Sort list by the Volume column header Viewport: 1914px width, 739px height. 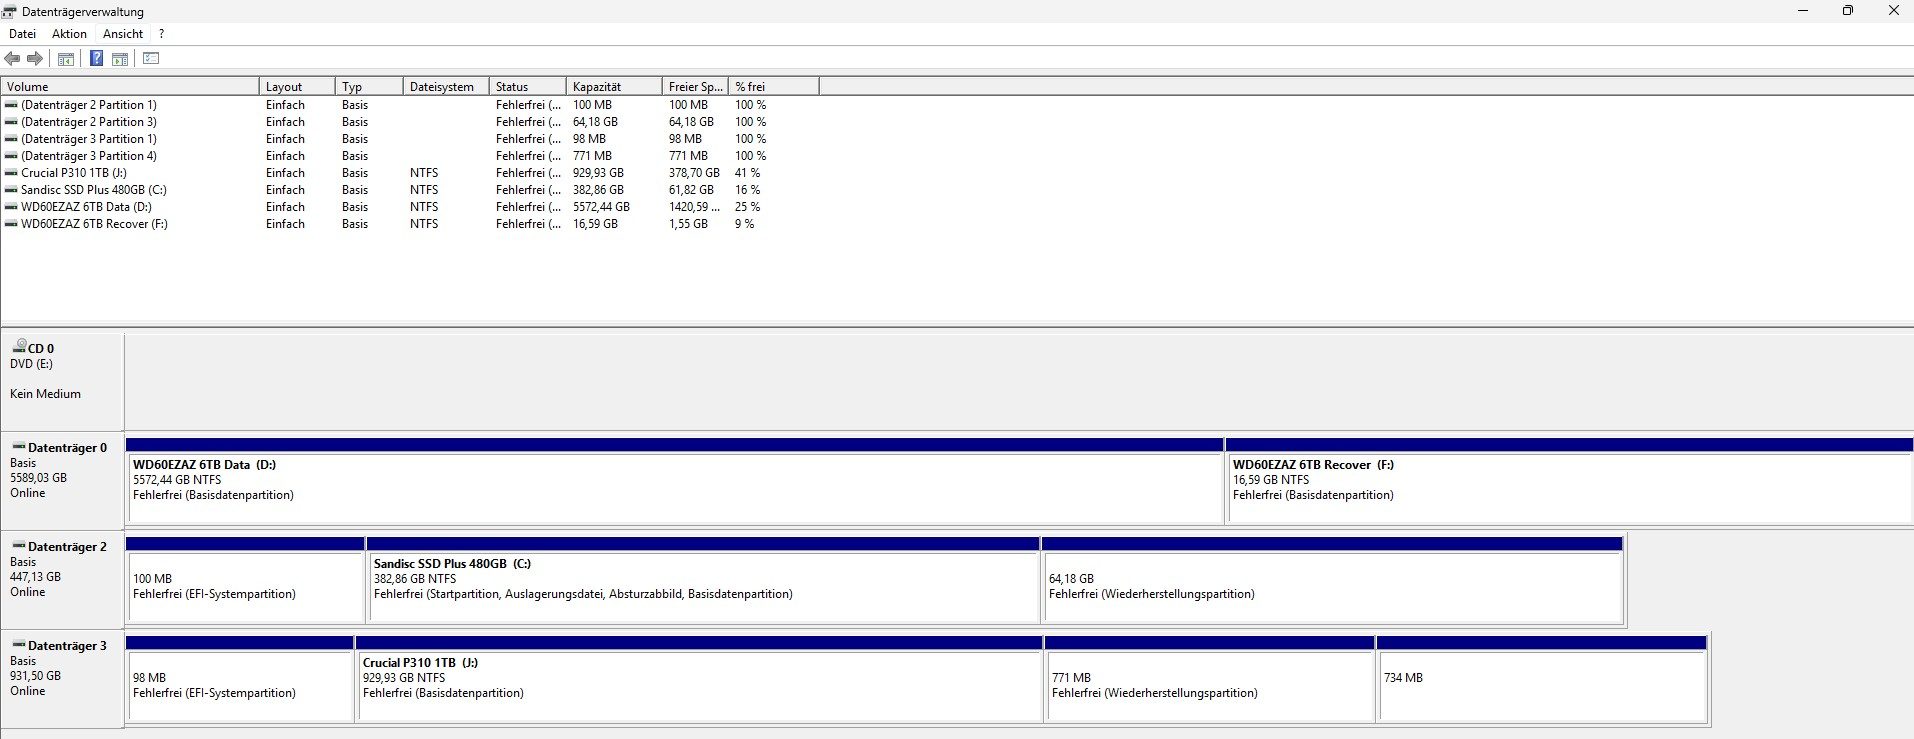tap(130, 87)
